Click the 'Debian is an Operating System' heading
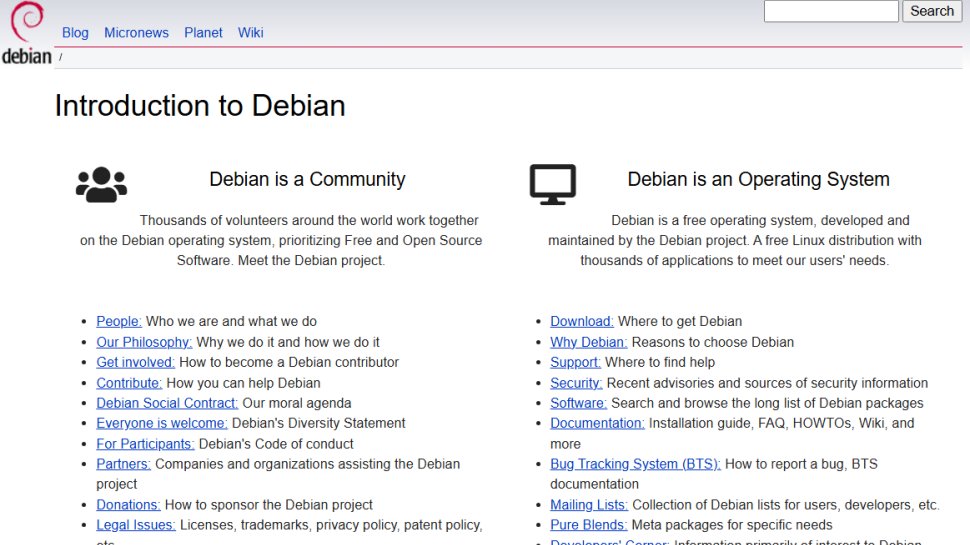 pos(758,179)
